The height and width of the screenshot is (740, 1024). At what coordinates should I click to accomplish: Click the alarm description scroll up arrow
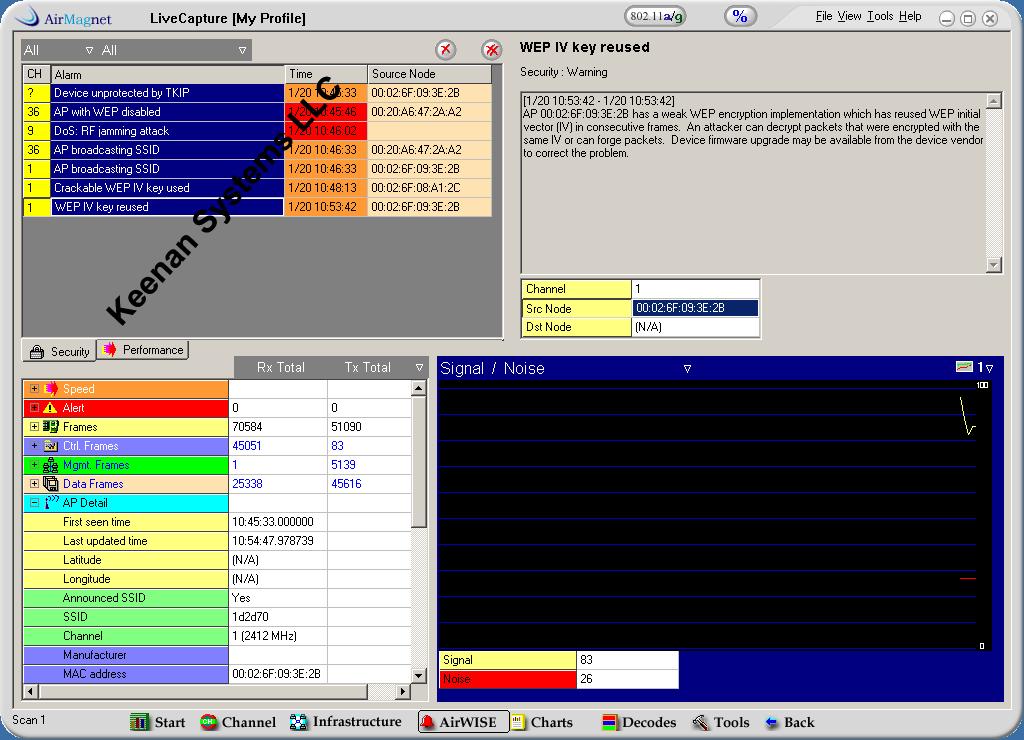point(993,101)
